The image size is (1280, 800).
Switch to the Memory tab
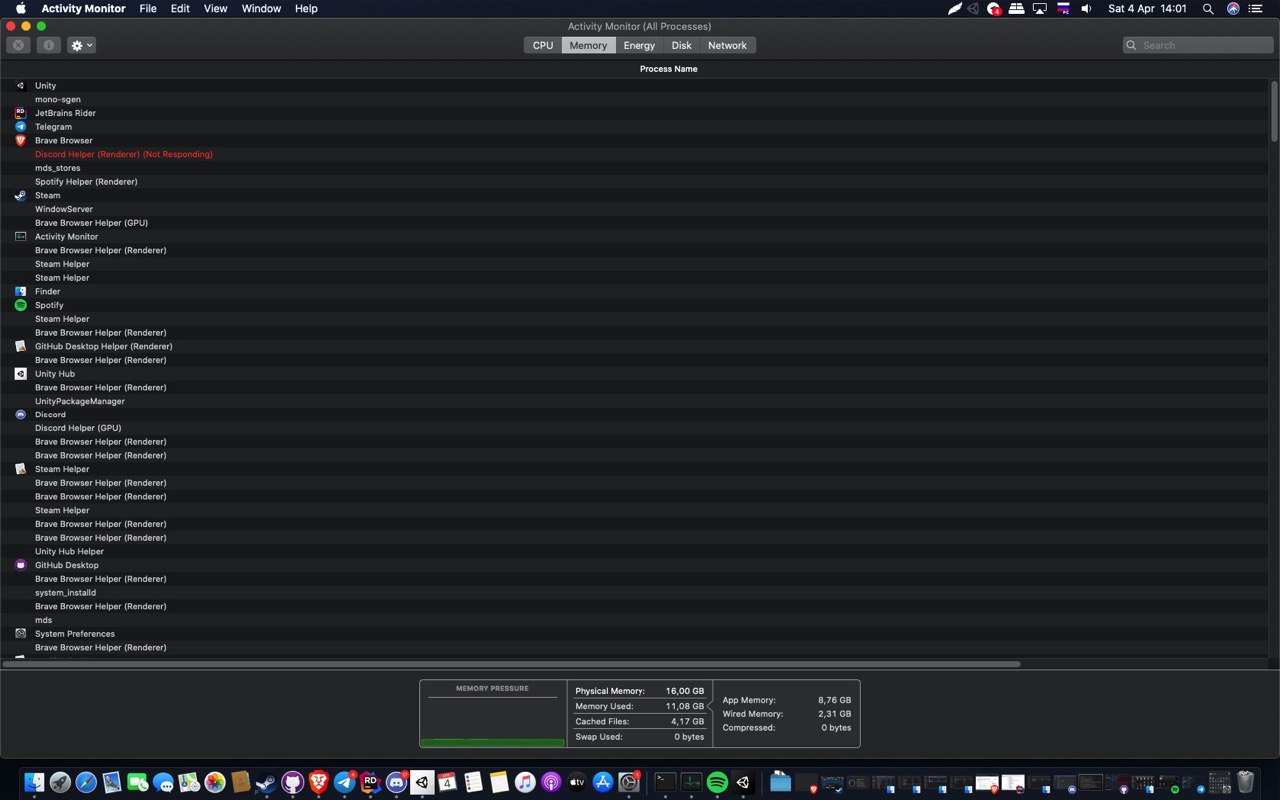pos(588,45)
